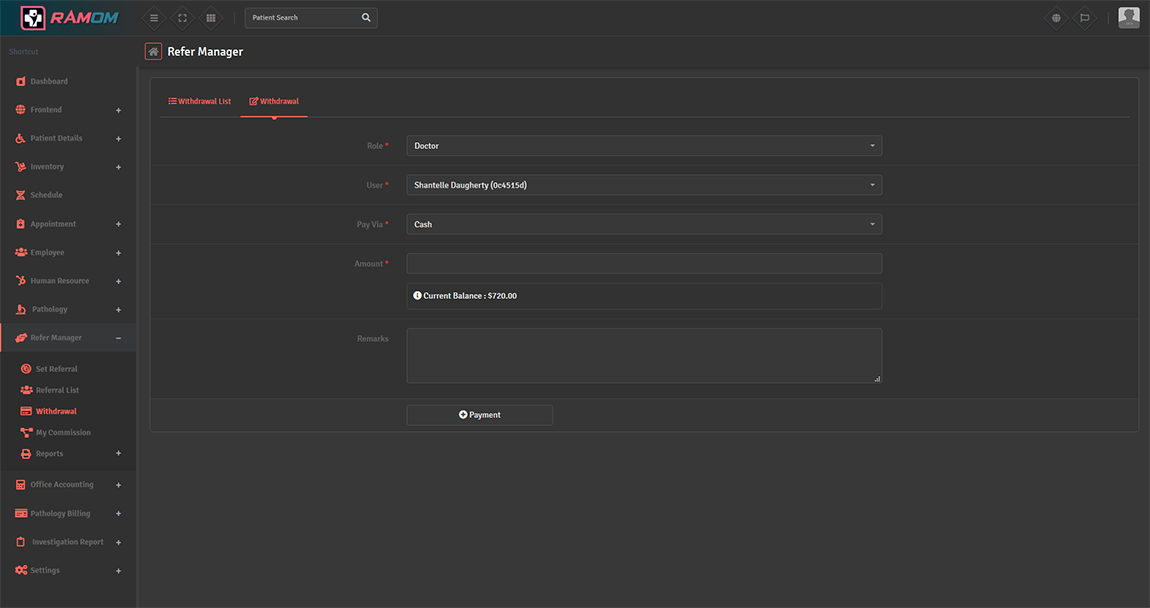This screenshot has height=608, width=1150.
Task: Open My Commission in sidebar
Action: click(63, 433)
